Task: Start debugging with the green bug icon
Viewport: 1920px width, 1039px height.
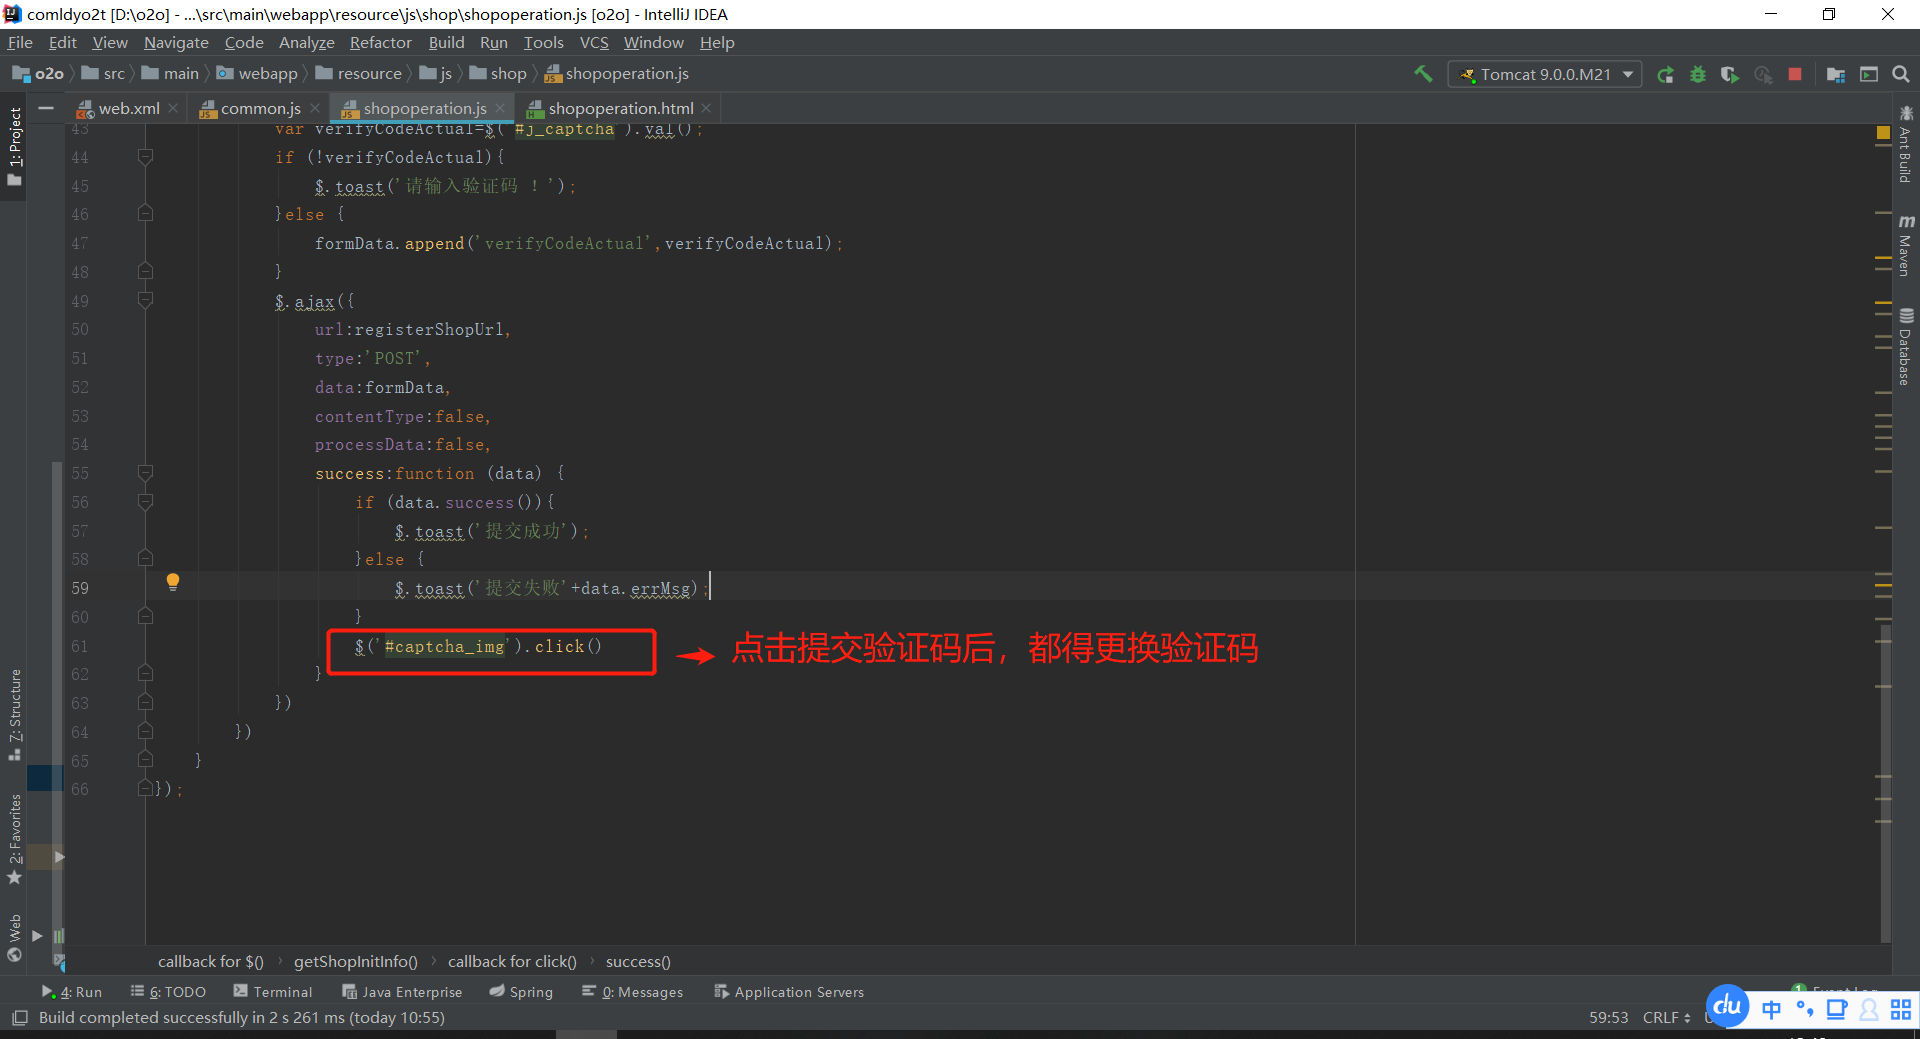Action: [1697, 75]
